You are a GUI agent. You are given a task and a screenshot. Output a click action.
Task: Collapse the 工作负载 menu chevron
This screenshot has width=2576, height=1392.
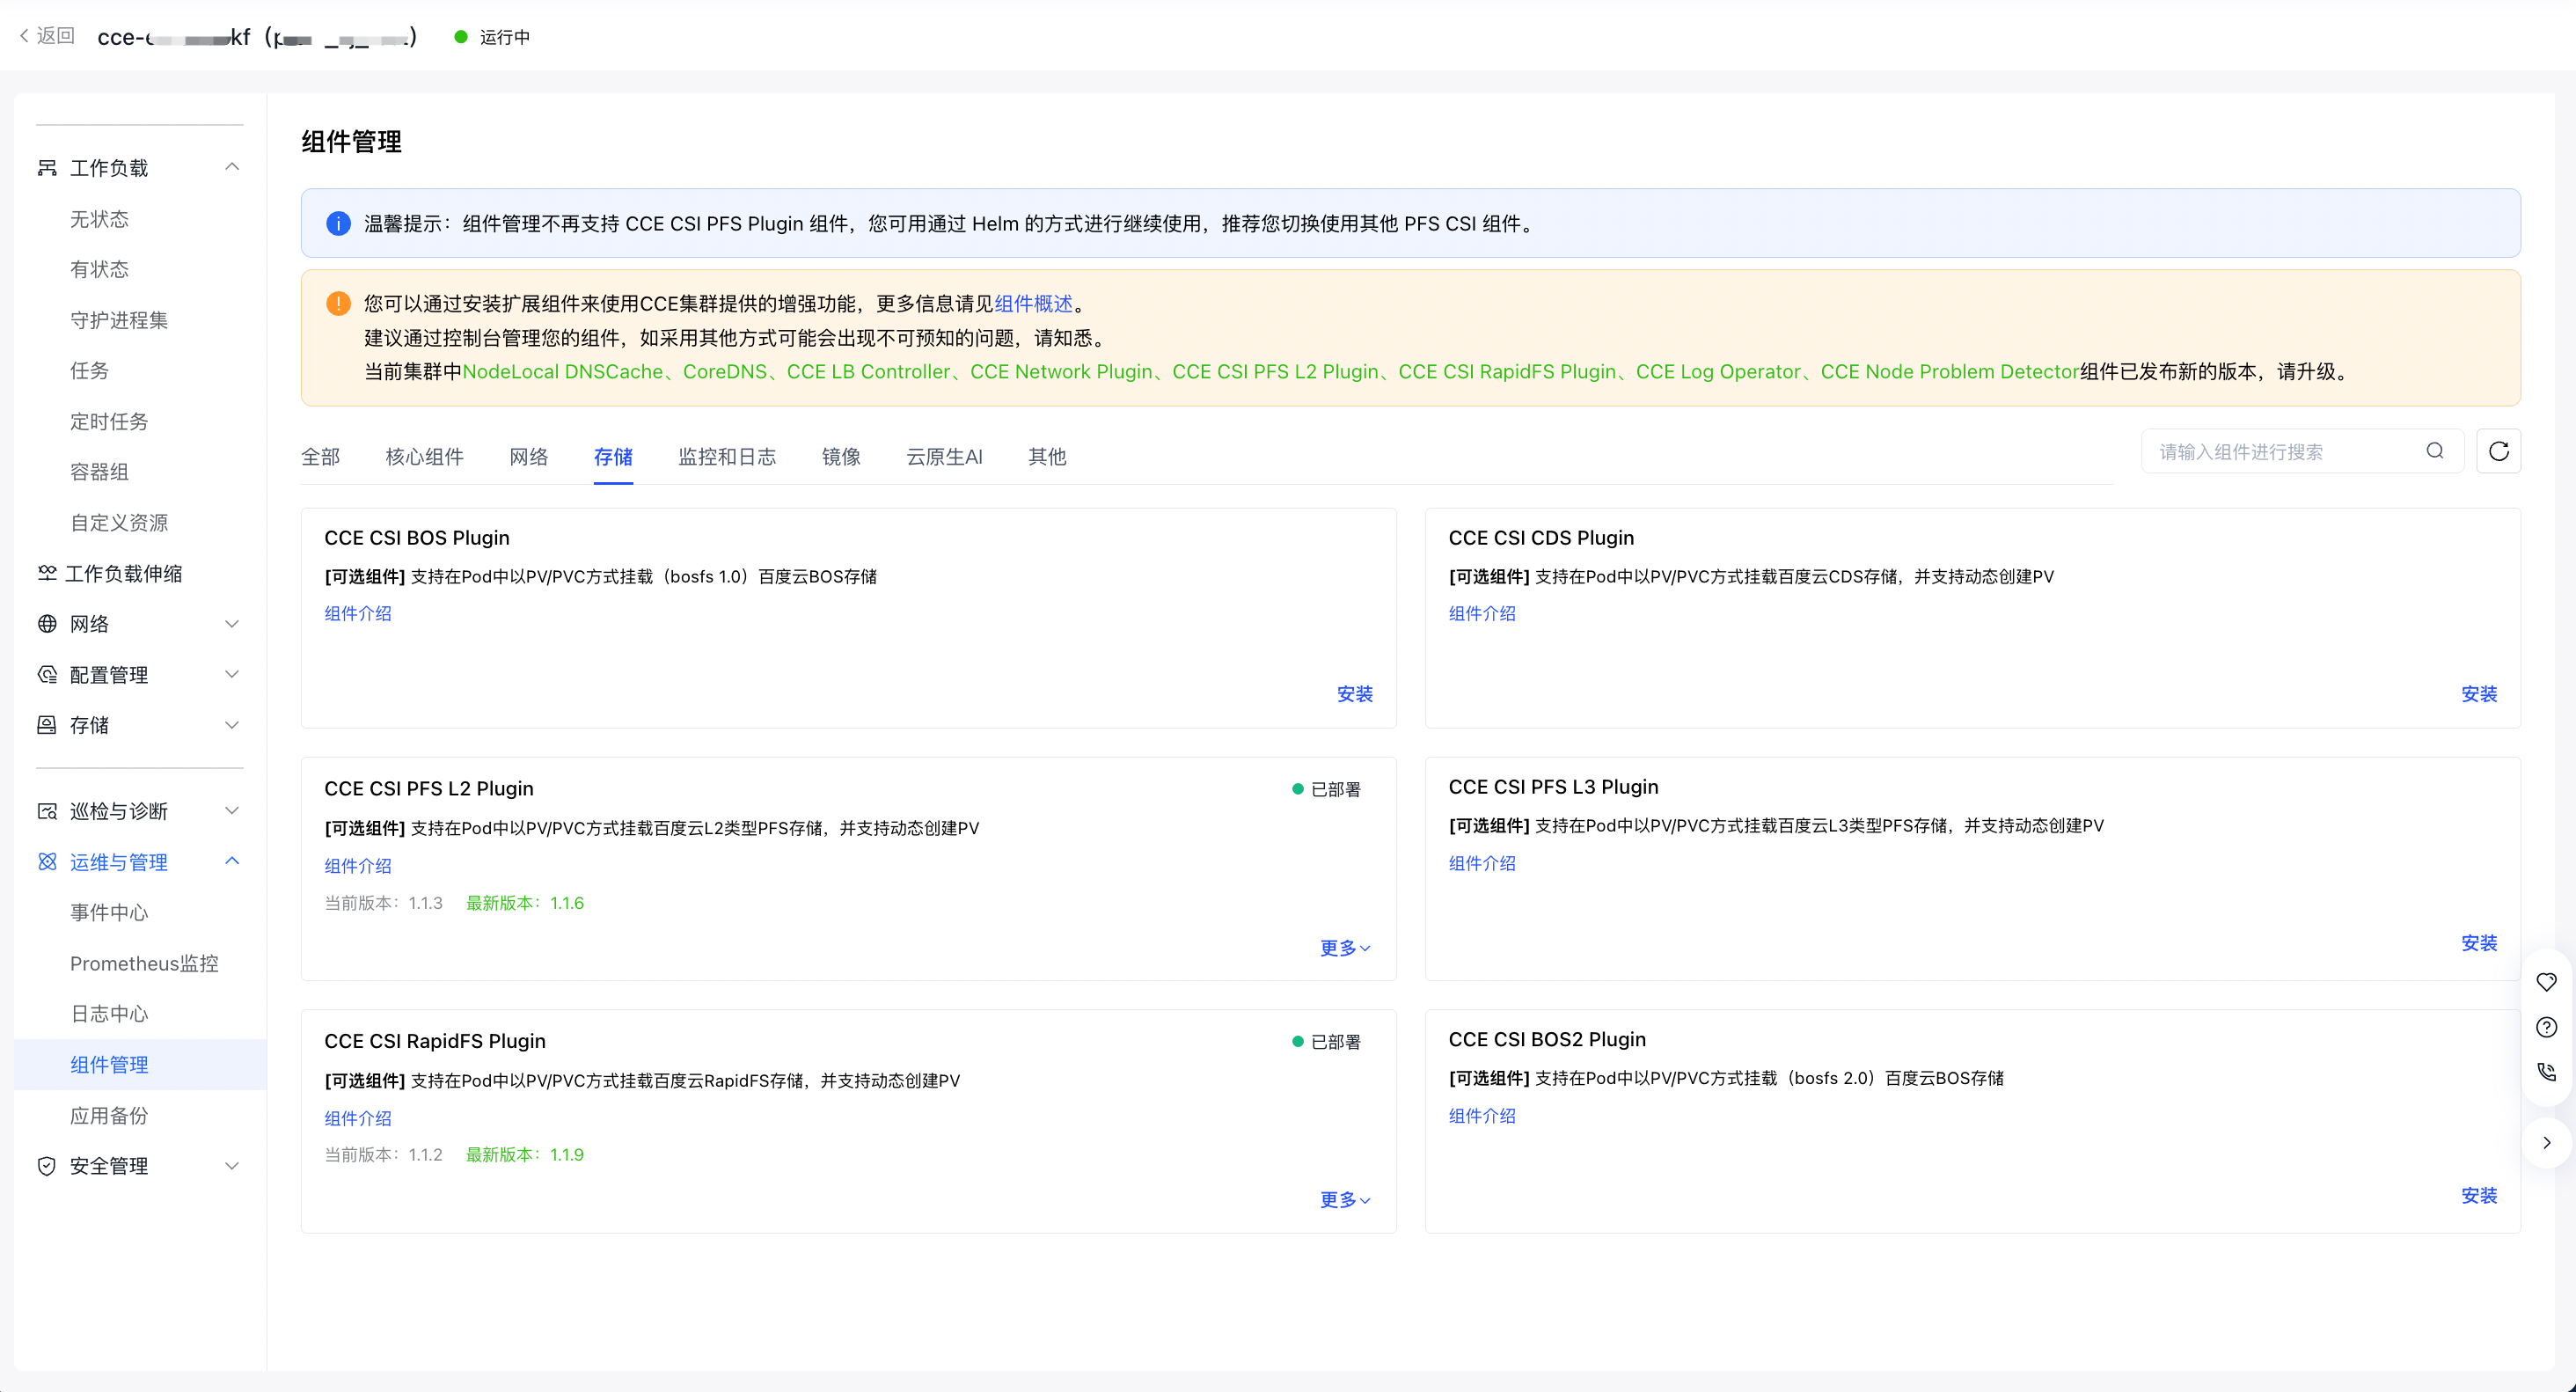tap(232, 167)
